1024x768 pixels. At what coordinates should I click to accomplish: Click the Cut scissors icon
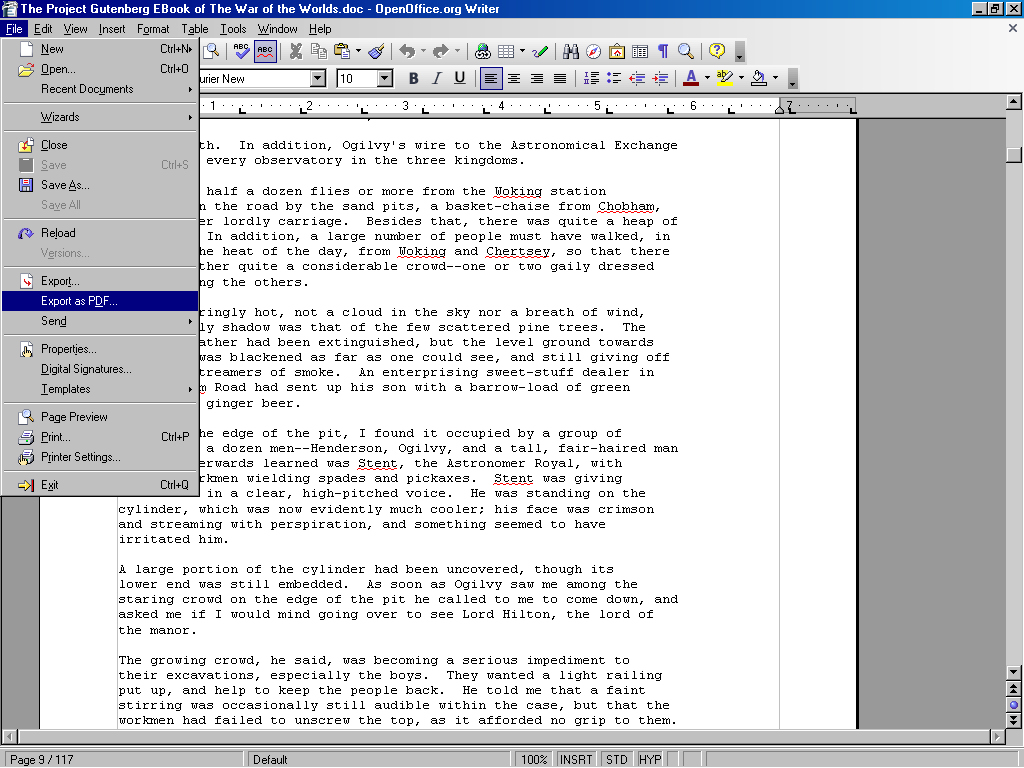[295, 51]
